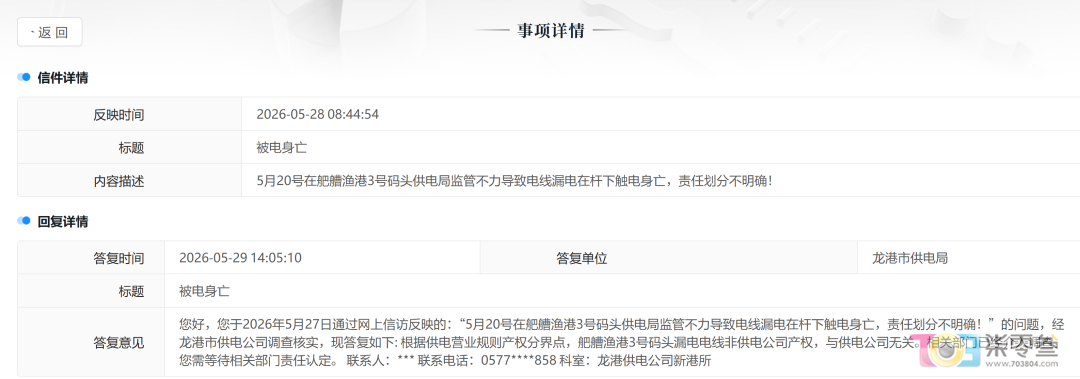Select the 事项详情 page heading
The width and height of the screenshot is (1080, 379).
pos(550,31)
